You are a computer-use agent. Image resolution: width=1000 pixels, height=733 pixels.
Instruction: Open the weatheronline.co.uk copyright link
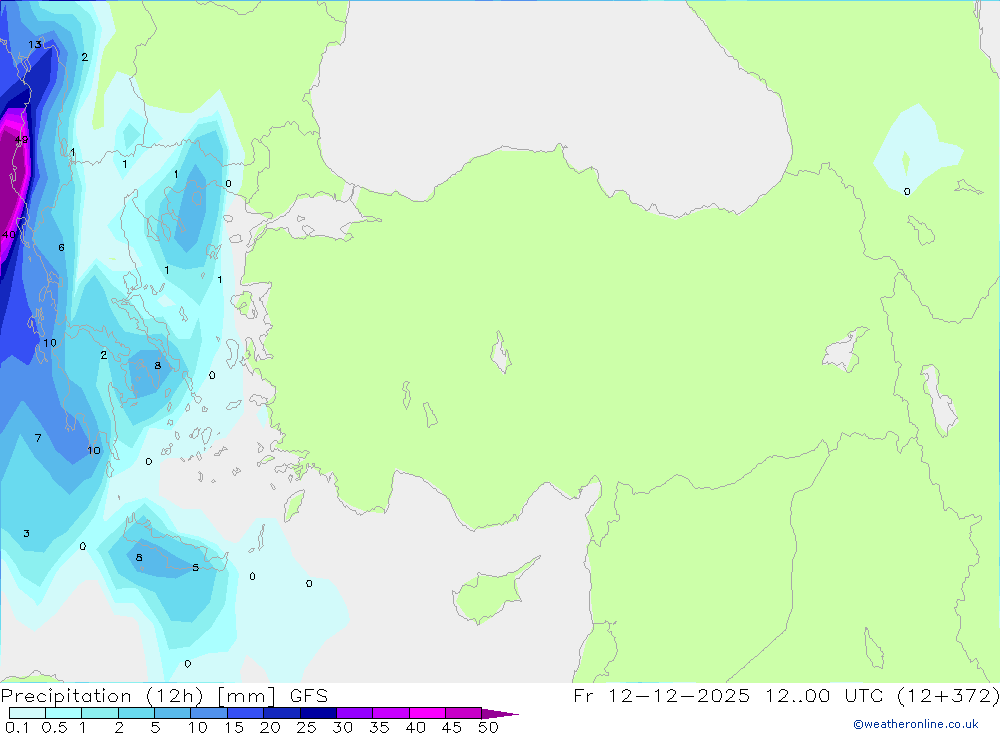915,724
